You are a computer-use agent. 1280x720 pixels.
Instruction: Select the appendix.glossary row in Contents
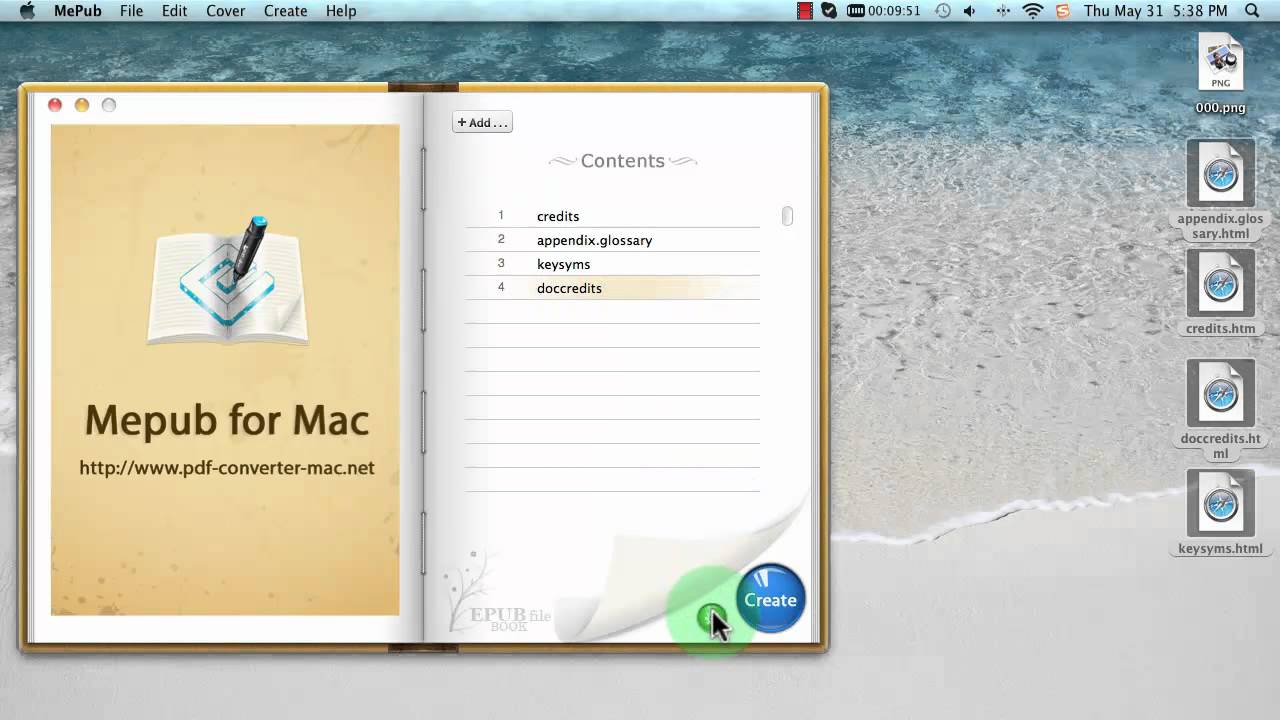(612, 240)
